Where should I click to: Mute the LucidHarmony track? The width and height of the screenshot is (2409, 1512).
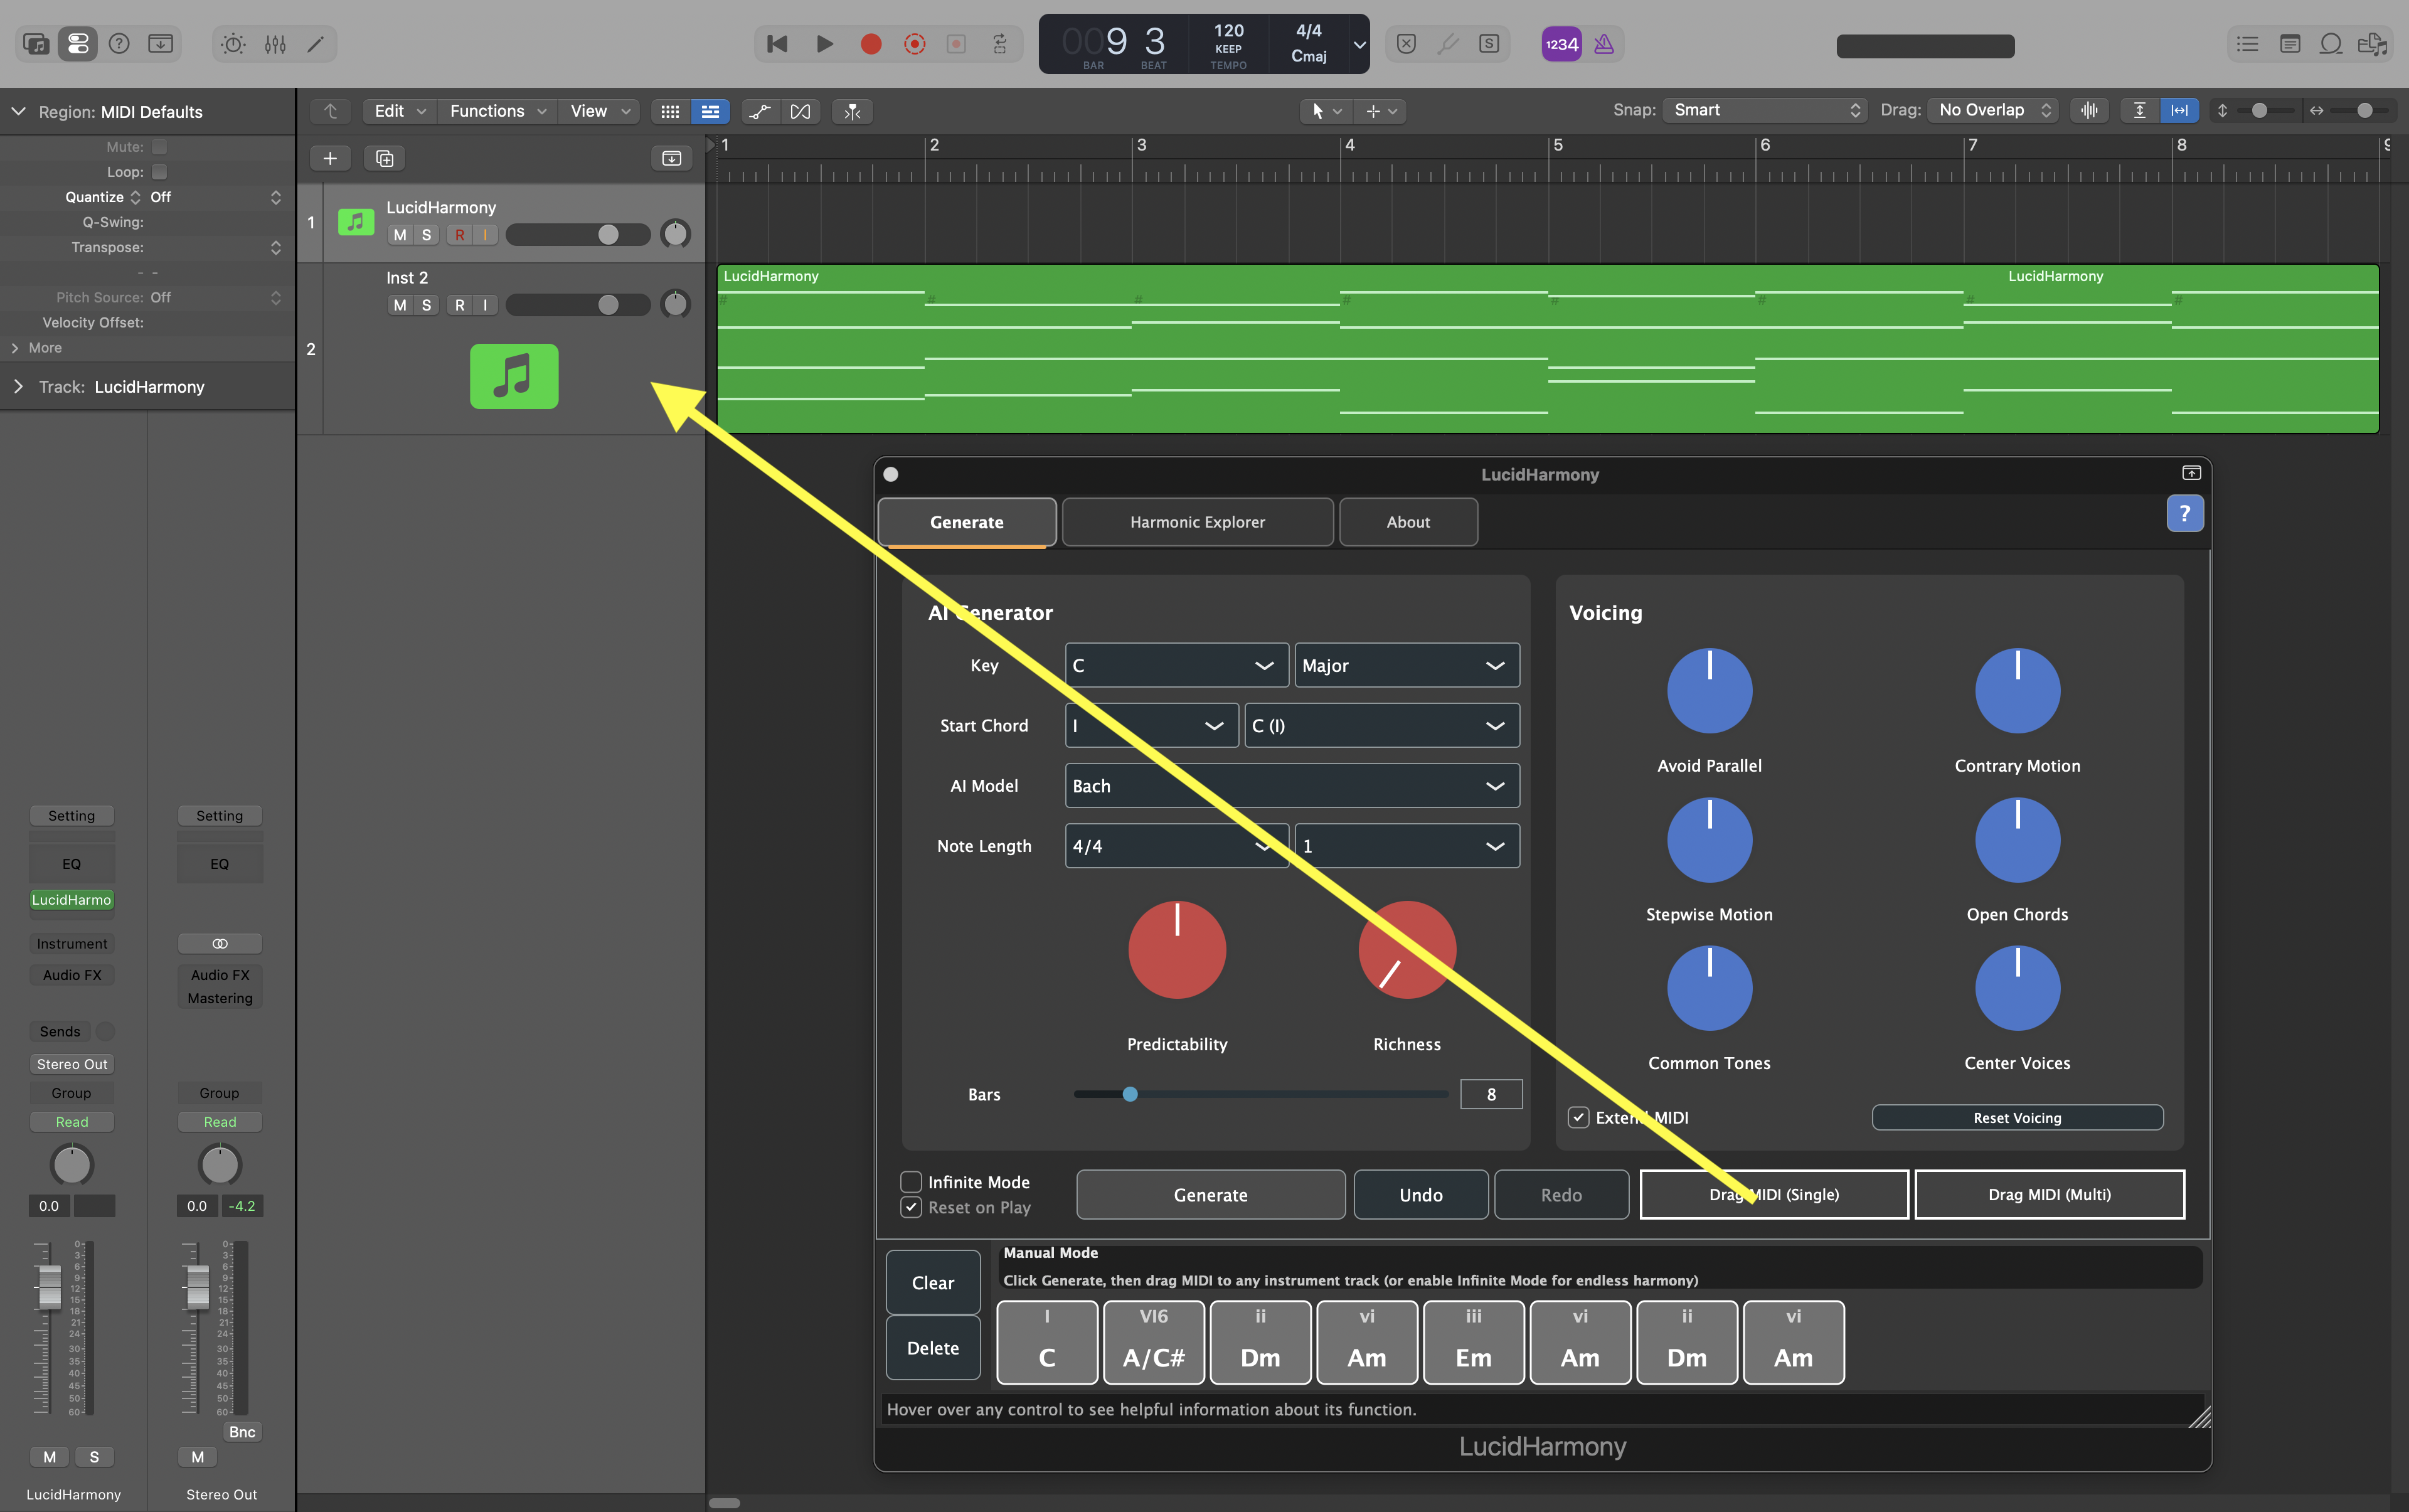click(x=400, y=235)
